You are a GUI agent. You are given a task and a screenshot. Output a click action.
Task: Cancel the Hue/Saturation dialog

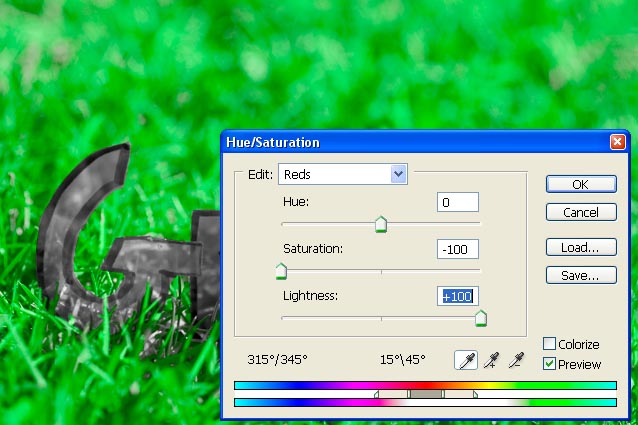tap(581, 212)
